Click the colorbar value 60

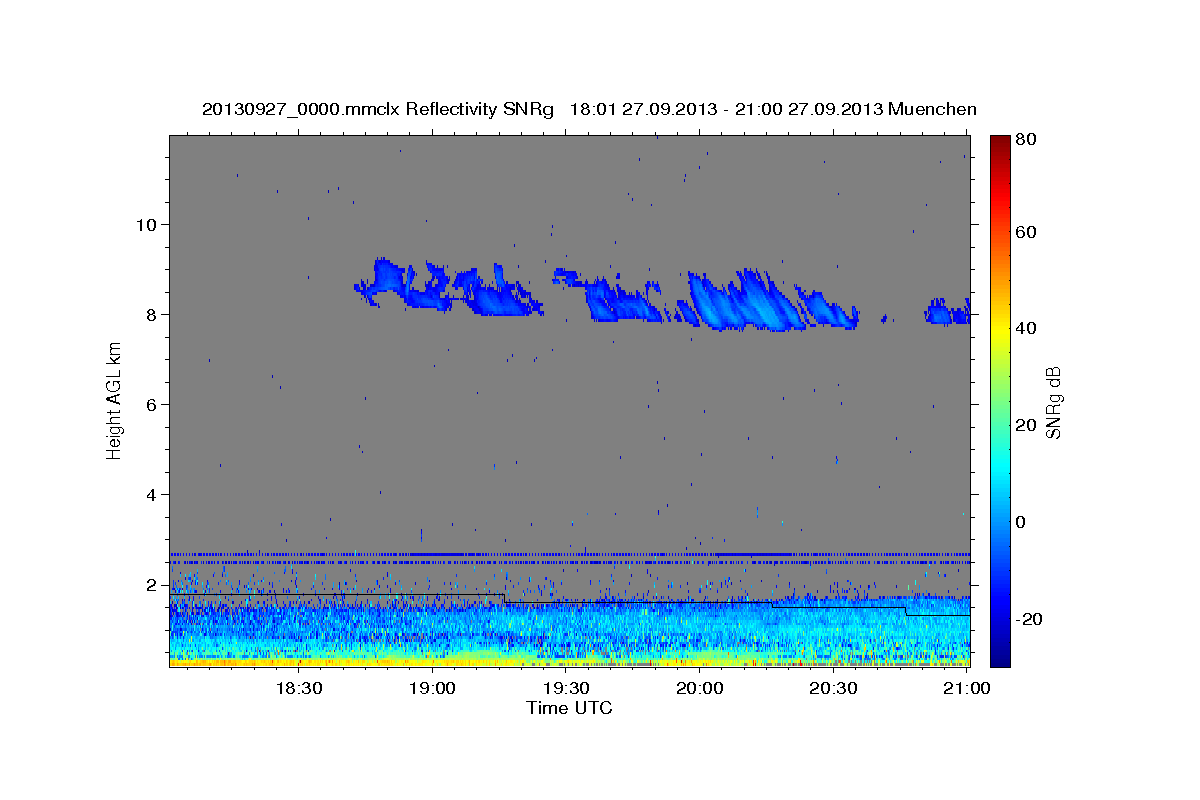1026,232
